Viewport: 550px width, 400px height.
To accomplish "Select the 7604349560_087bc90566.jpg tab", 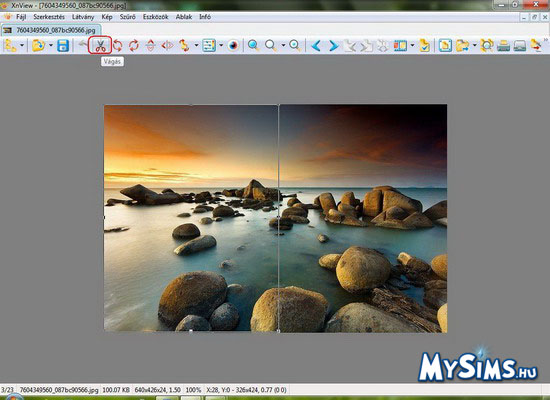I will pos(51,30).
